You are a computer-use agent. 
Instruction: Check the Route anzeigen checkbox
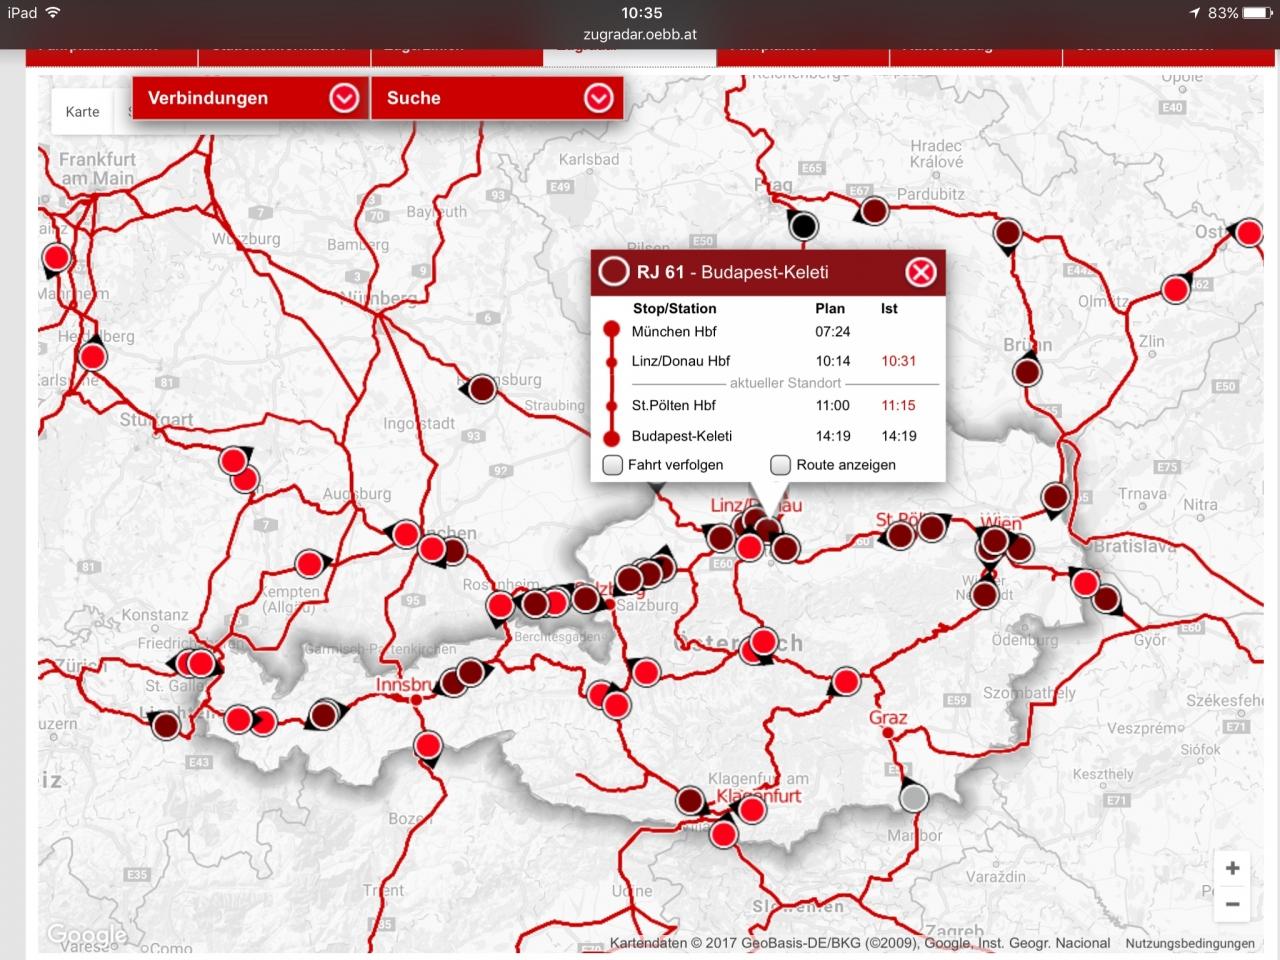tap(781, 465)
